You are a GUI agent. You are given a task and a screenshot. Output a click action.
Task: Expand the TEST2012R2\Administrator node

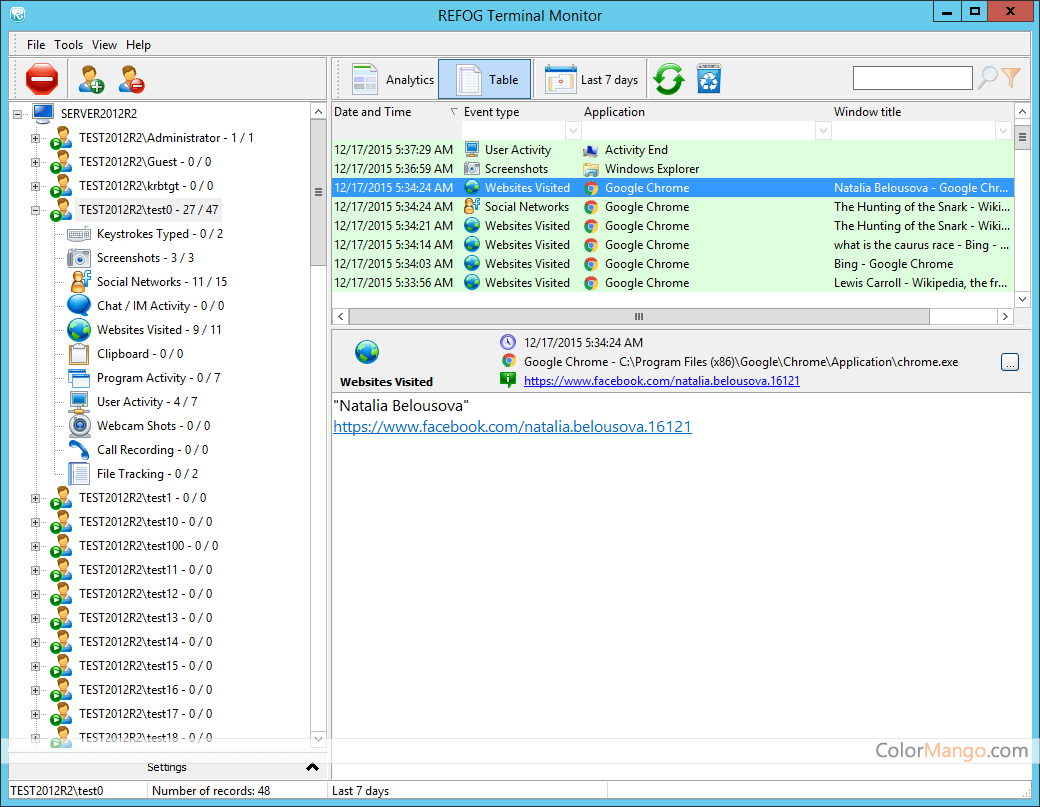click(36, 138)
